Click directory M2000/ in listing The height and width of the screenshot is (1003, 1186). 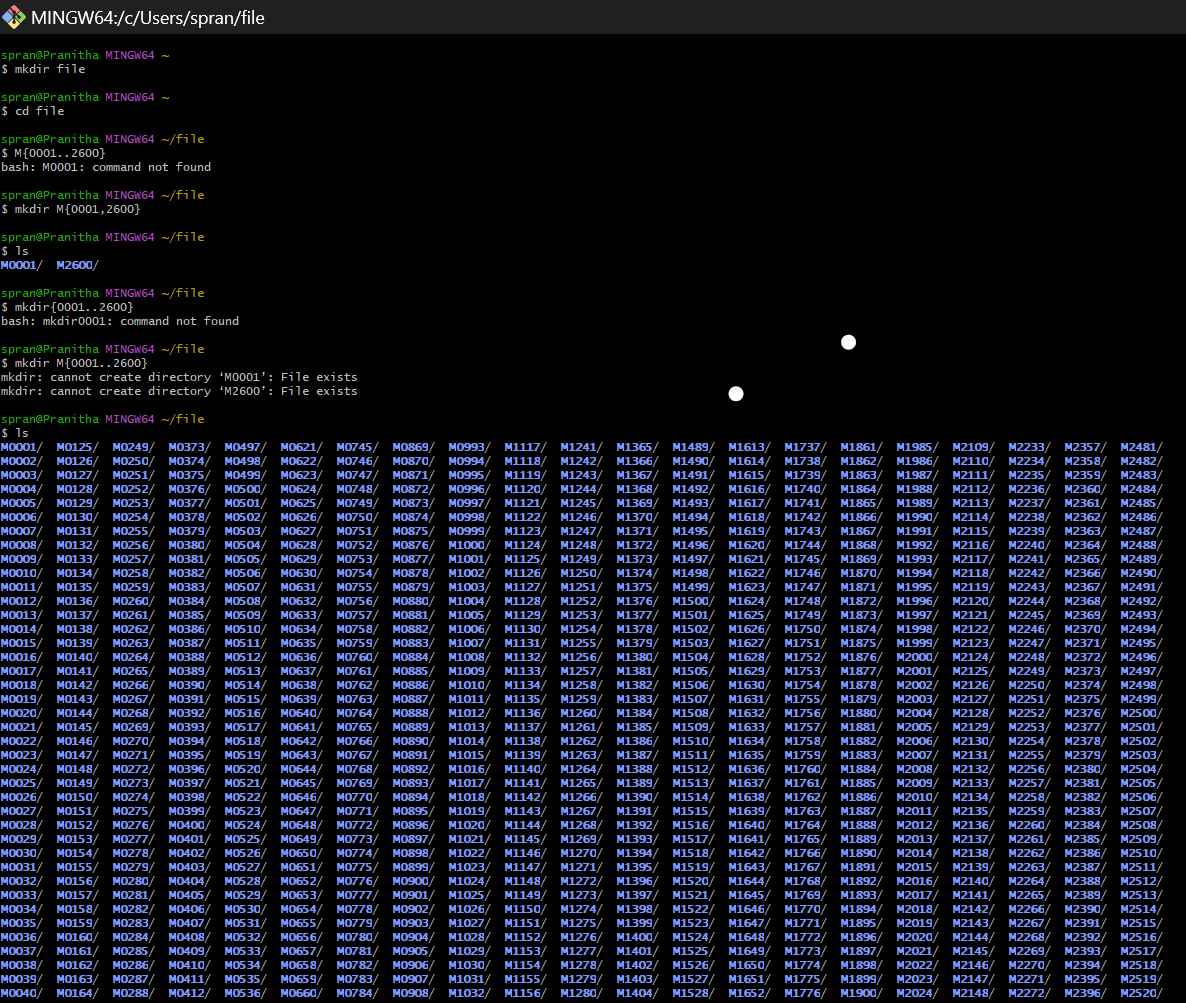coord(917,657)
